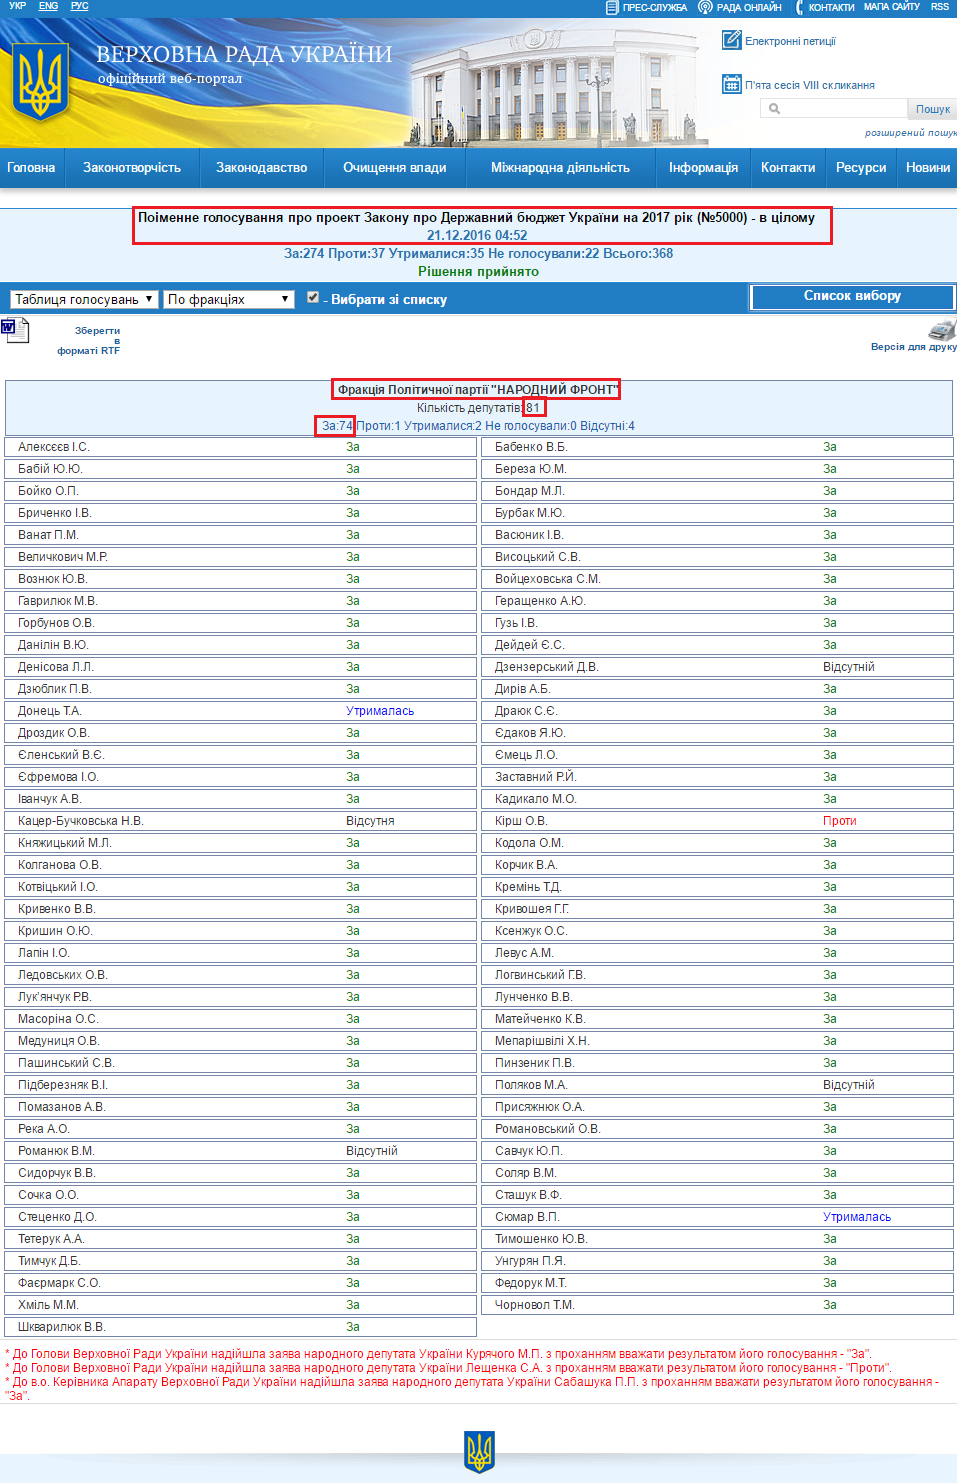Expand 'По фракціях' dropdown
The image size is (957, 1483).
(229, 299)
